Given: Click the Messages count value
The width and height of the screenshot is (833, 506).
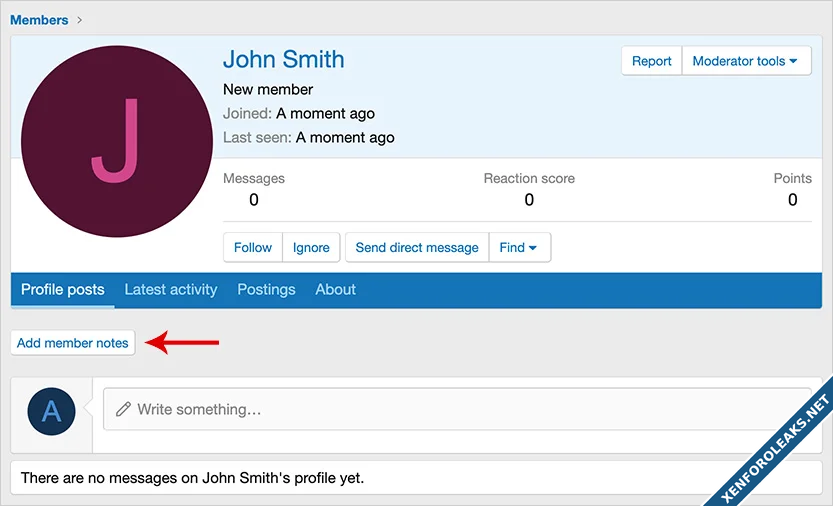Looking at the screenshot, I should (253, 199).
